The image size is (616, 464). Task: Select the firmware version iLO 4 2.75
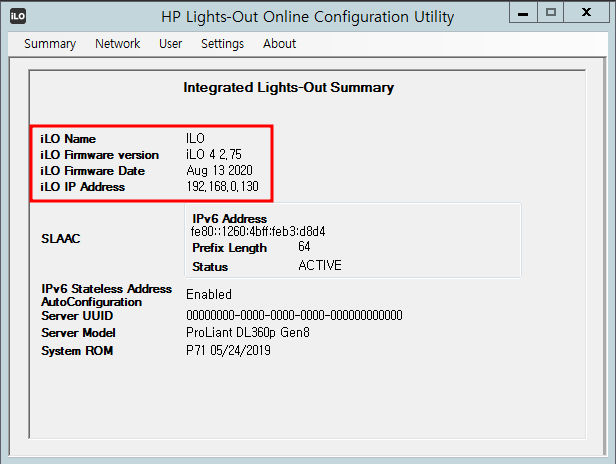coord(214,154)
